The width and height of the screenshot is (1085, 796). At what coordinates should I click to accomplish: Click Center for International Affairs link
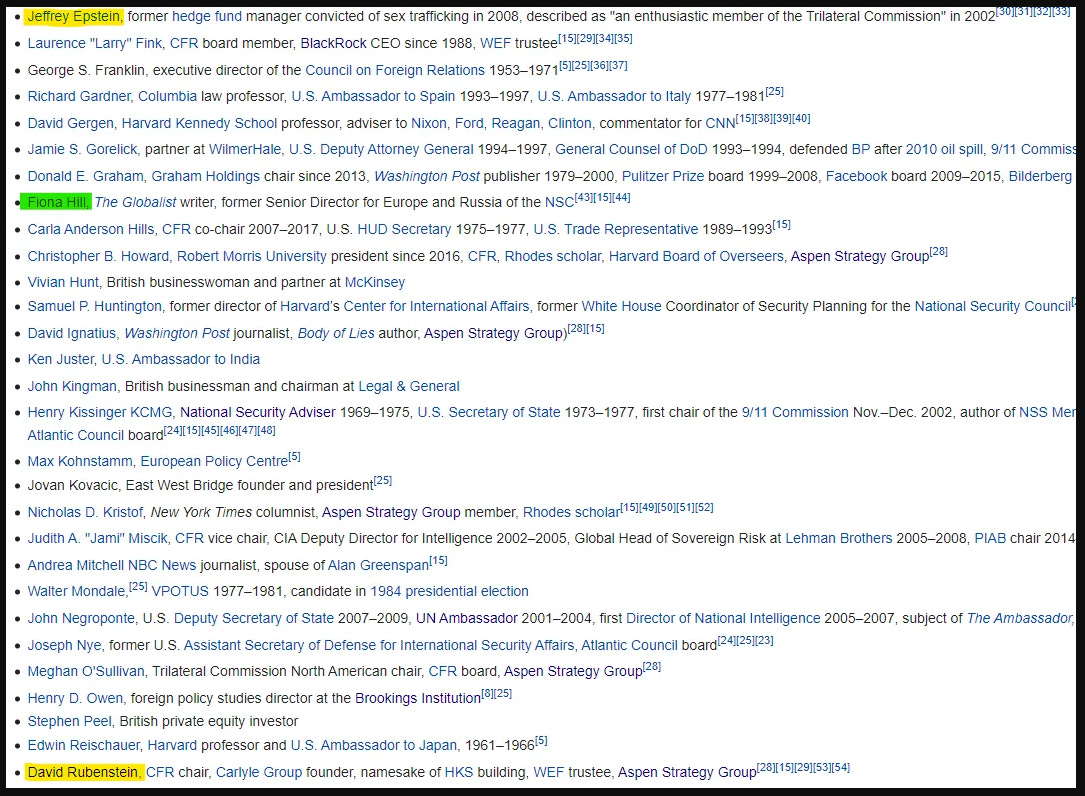pyautogui.click(x=437, y=306)
